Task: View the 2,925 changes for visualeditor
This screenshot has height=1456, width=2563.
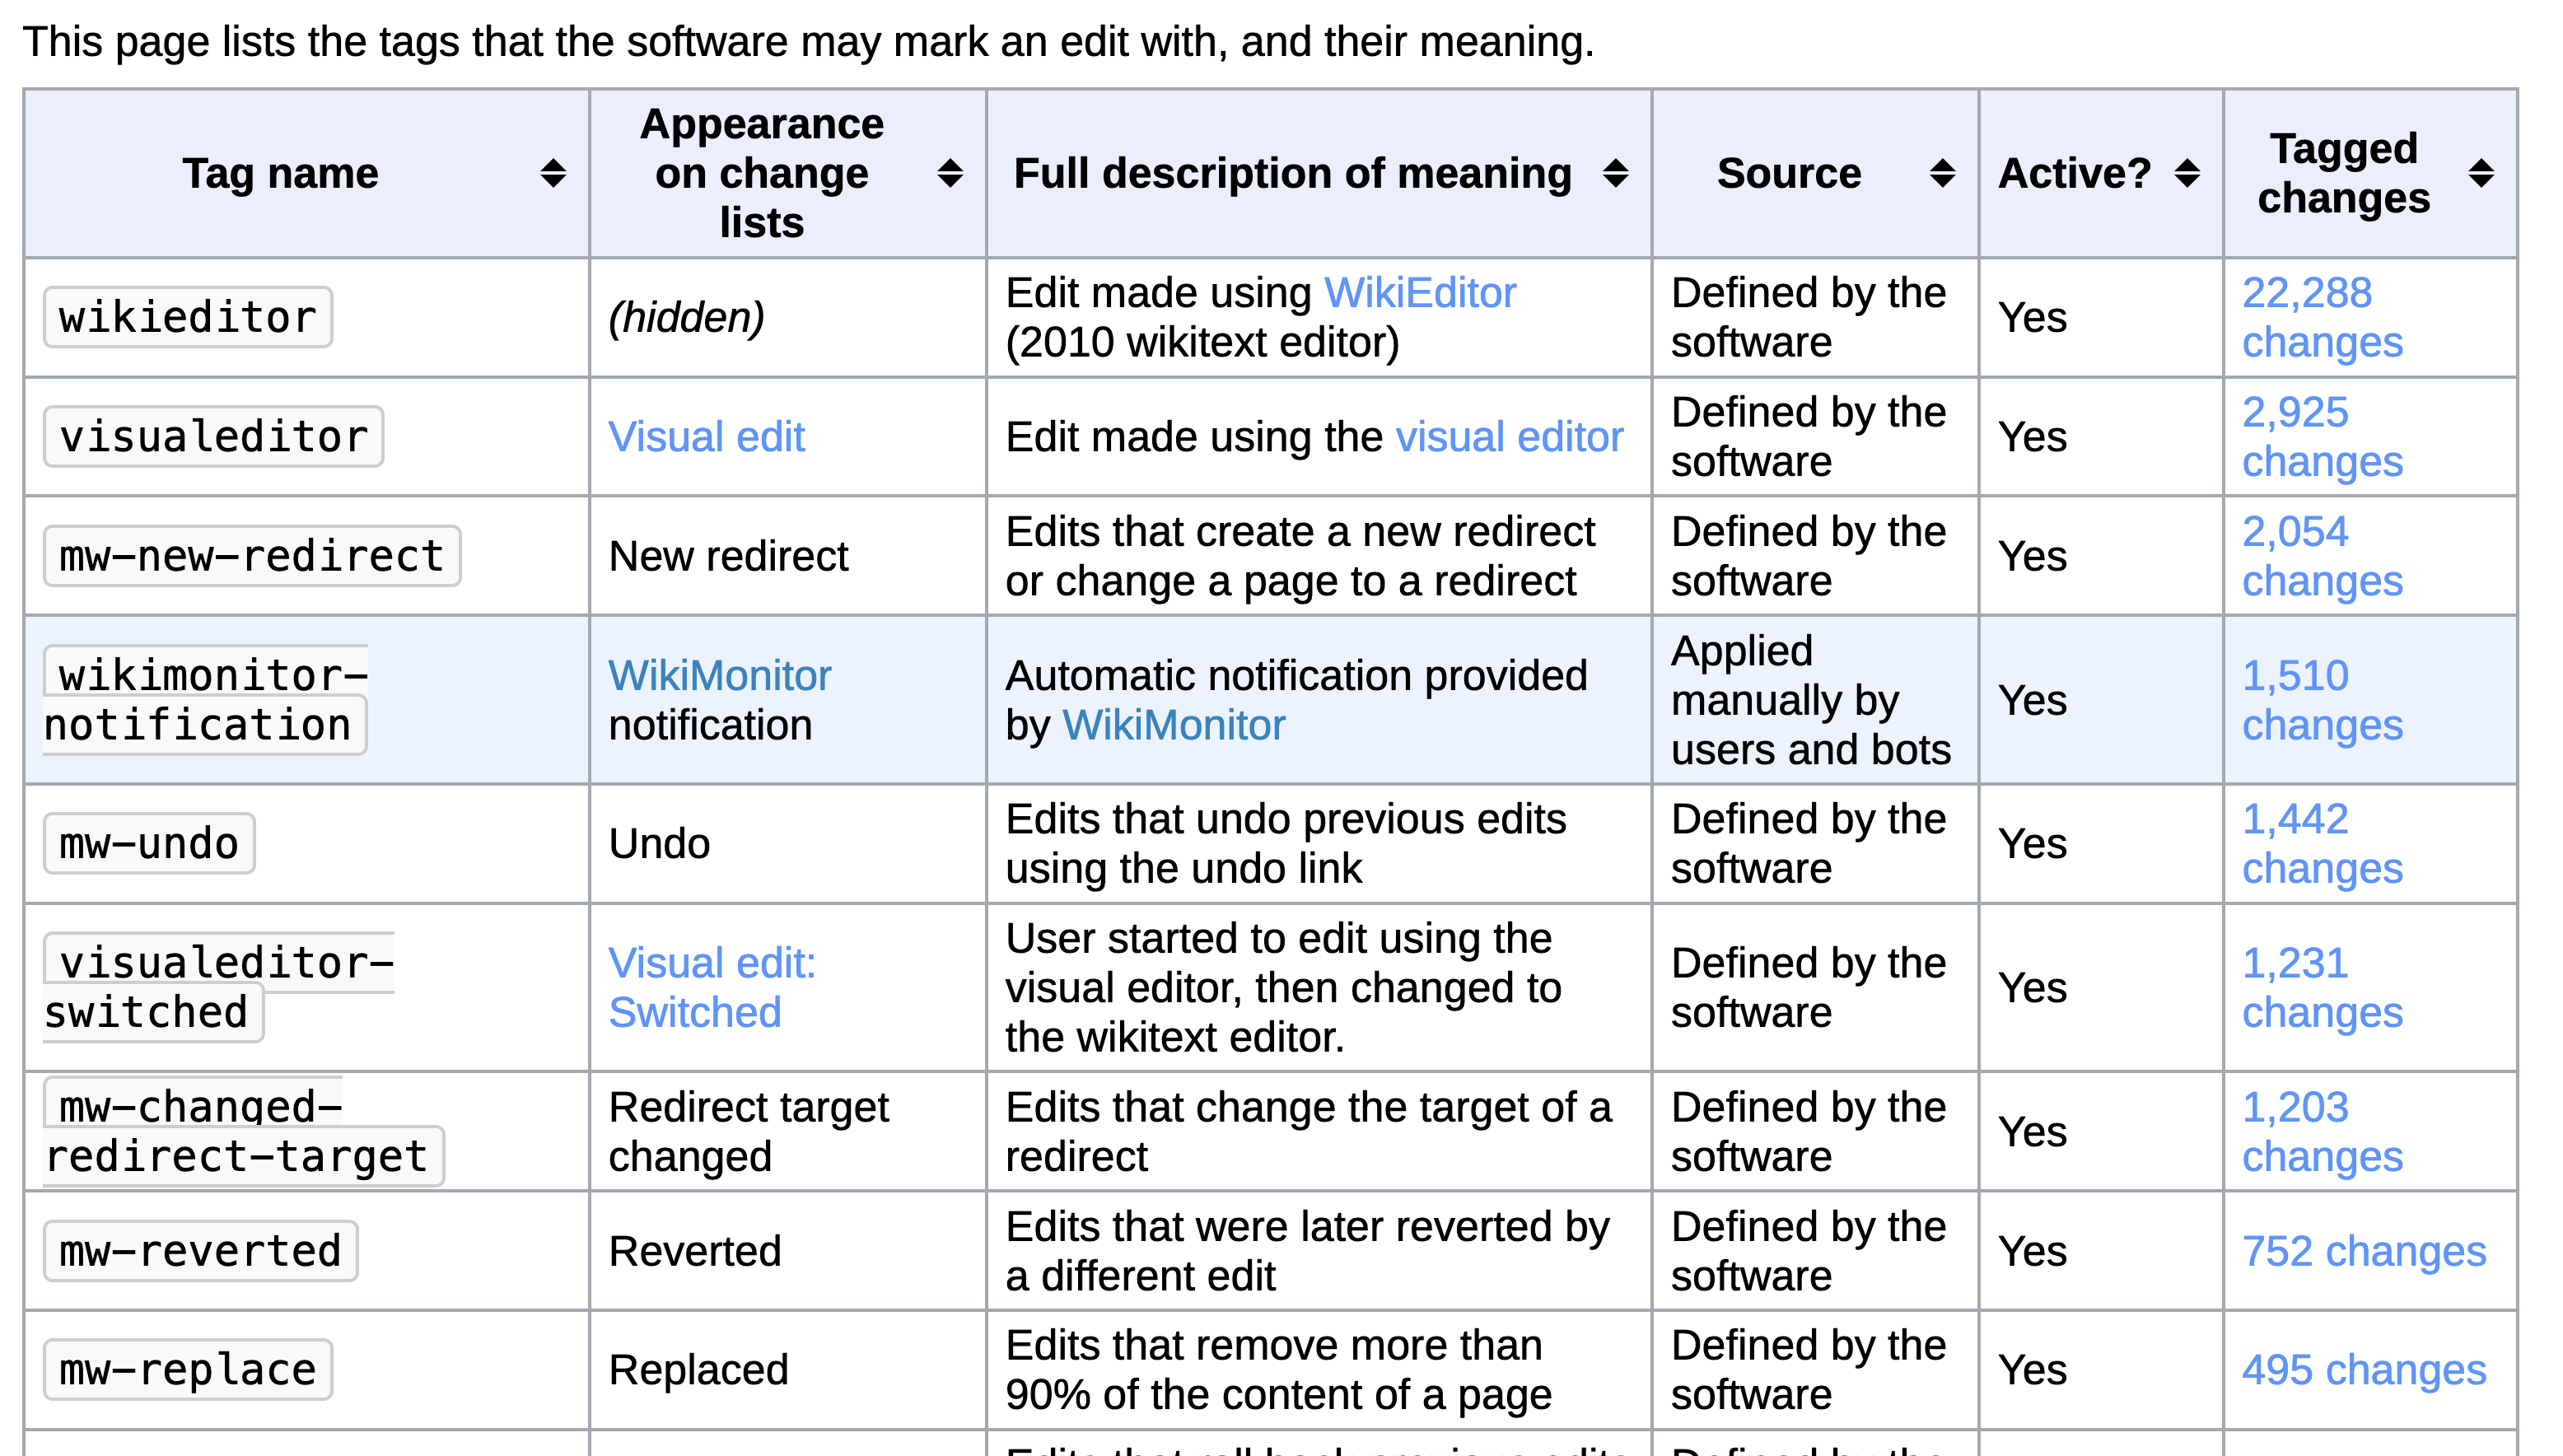Action: [x=2321, y=437]
